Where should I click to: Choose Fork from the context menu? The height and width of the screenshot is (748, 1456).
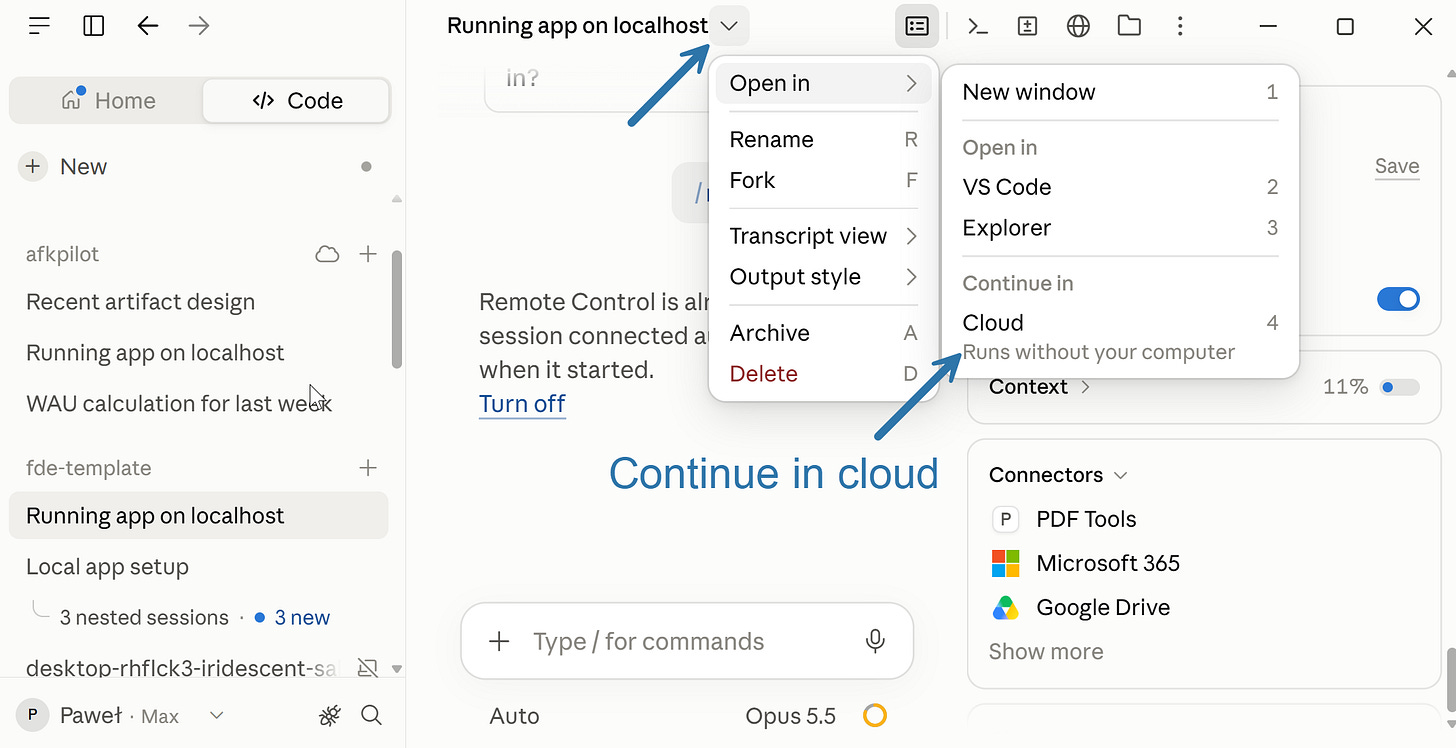(x=823, y=180)
